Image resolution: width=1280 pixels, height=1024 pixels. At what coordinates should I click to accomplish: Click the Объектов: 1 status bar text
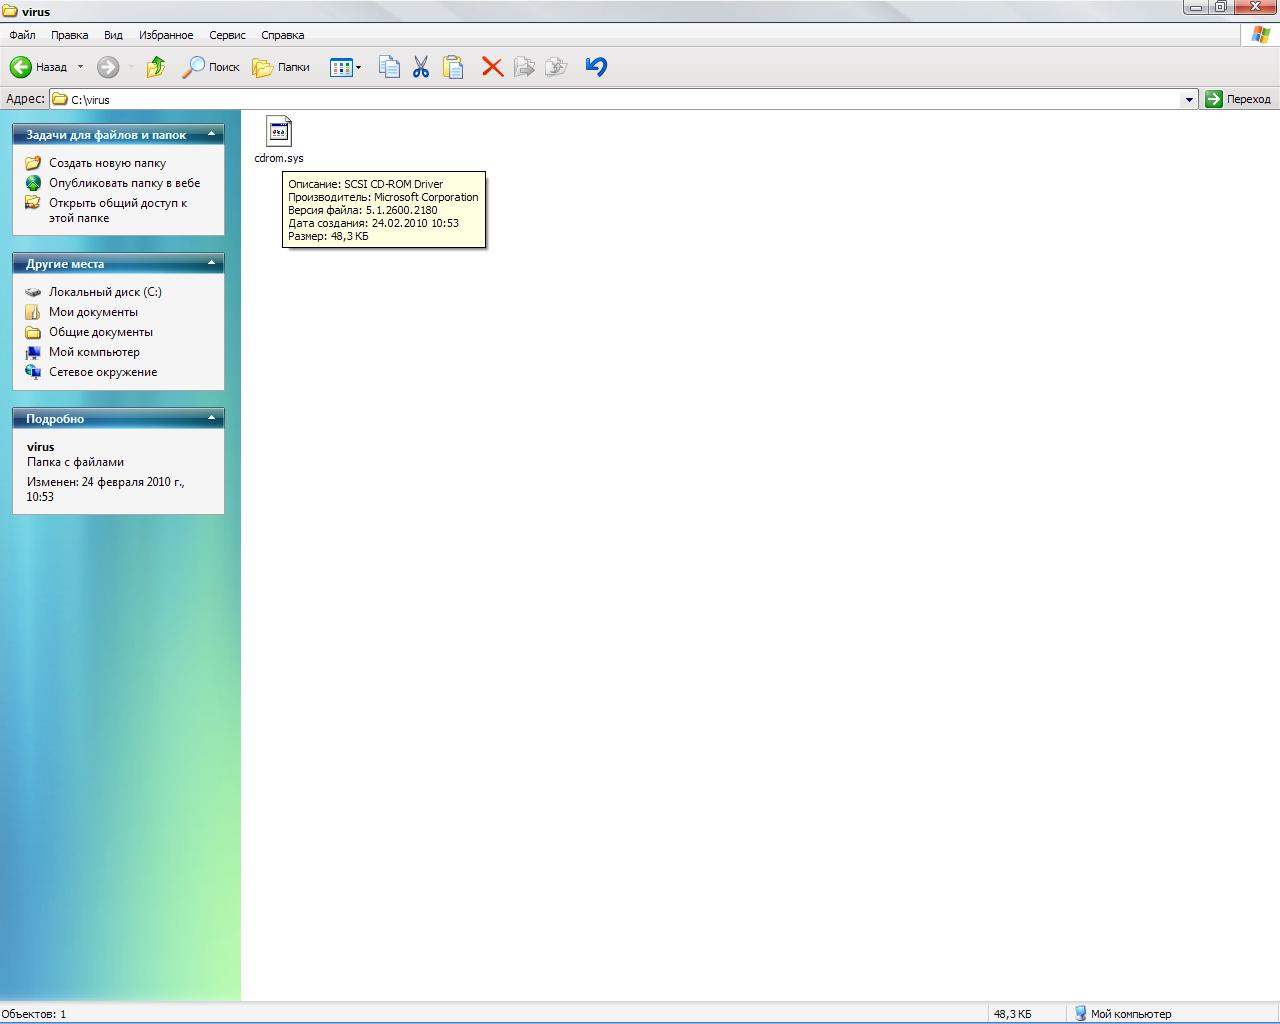click(x=34, y=1014)
